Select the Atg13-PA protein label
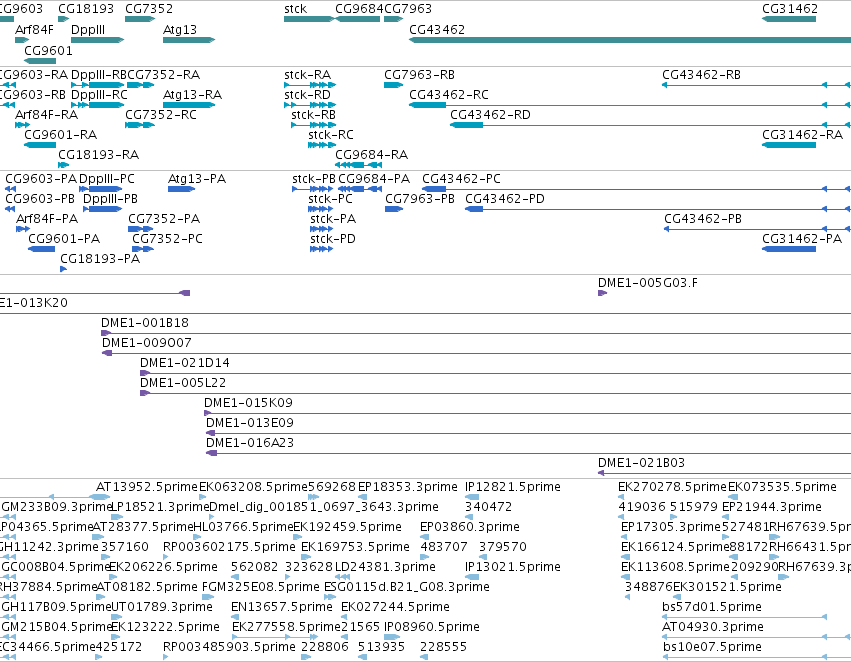This screenshot has width=851, height=662. click(x=196, y=179)
